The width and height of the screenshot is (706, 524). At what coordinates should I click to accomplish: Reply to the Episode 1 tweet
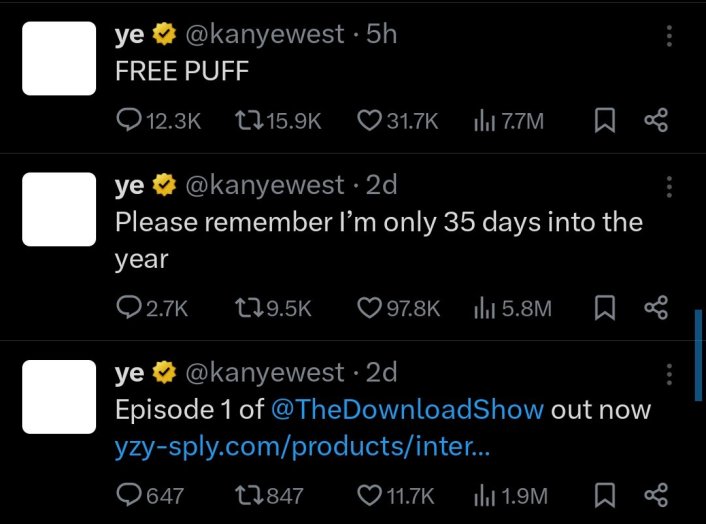130,495
